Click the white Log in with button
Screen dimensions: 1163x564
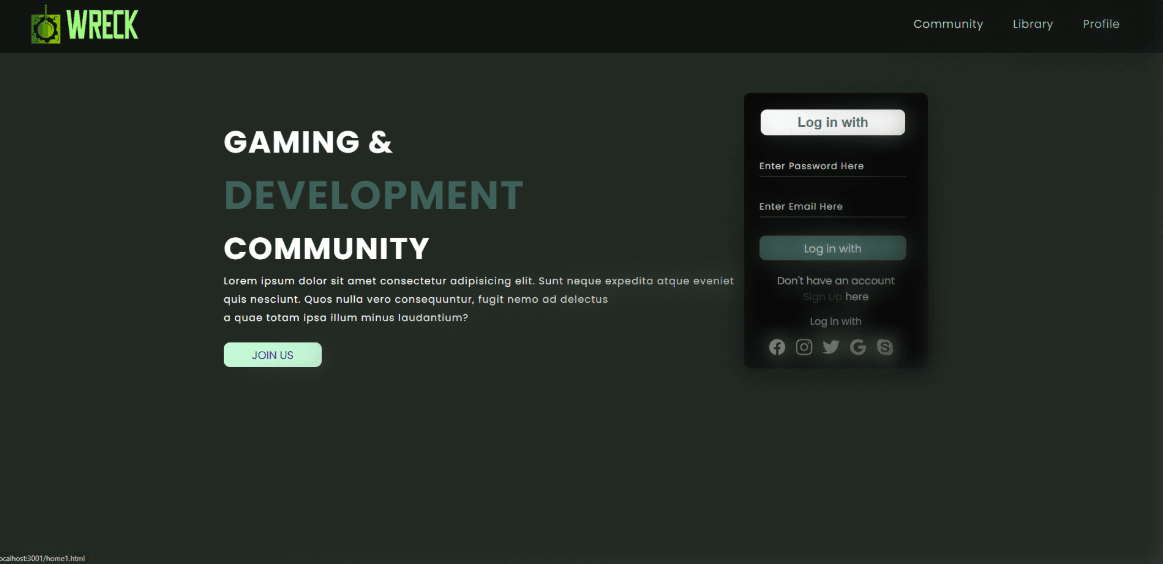832,122
